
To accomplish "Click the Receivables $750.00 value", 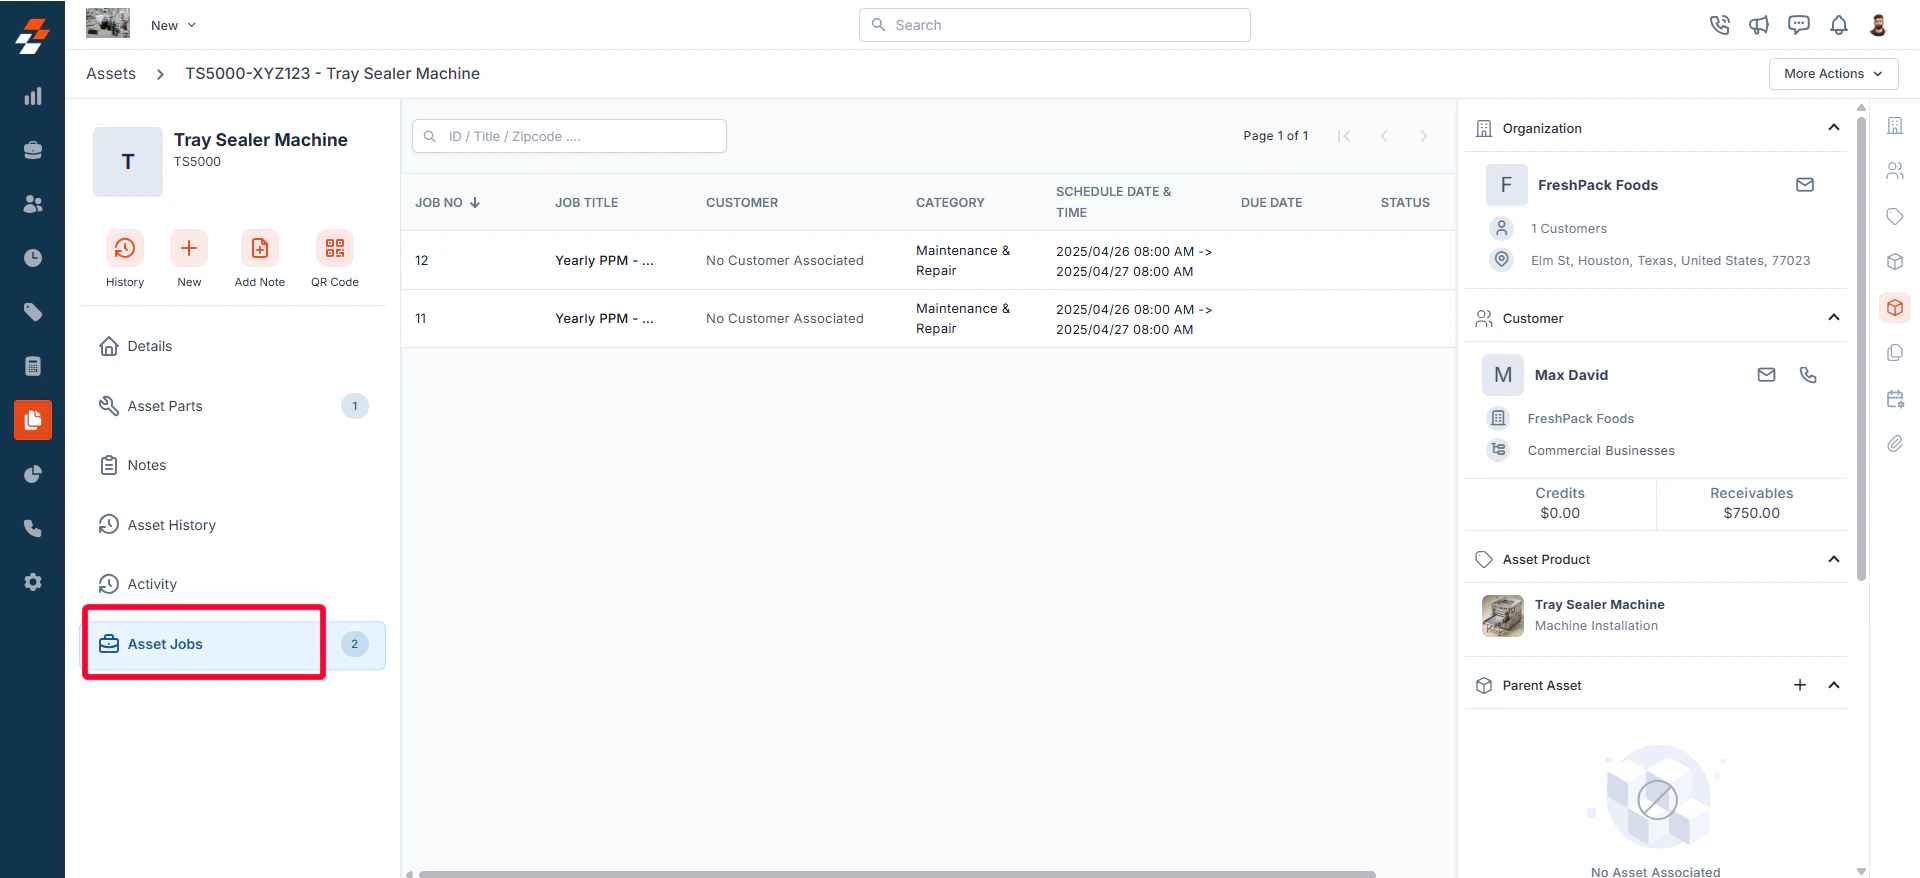I will pyautogui.click(x=1751, y=513).
